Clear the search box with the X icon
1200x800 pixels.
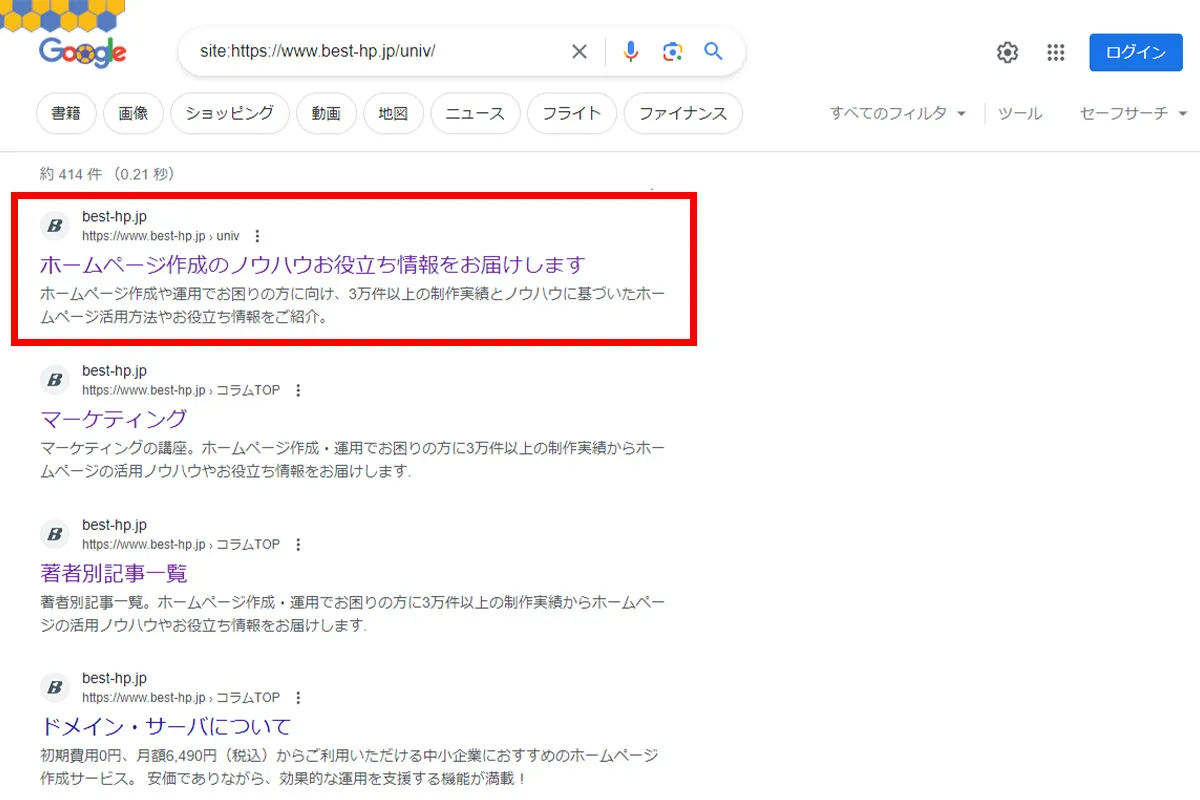tap(579, 51)
